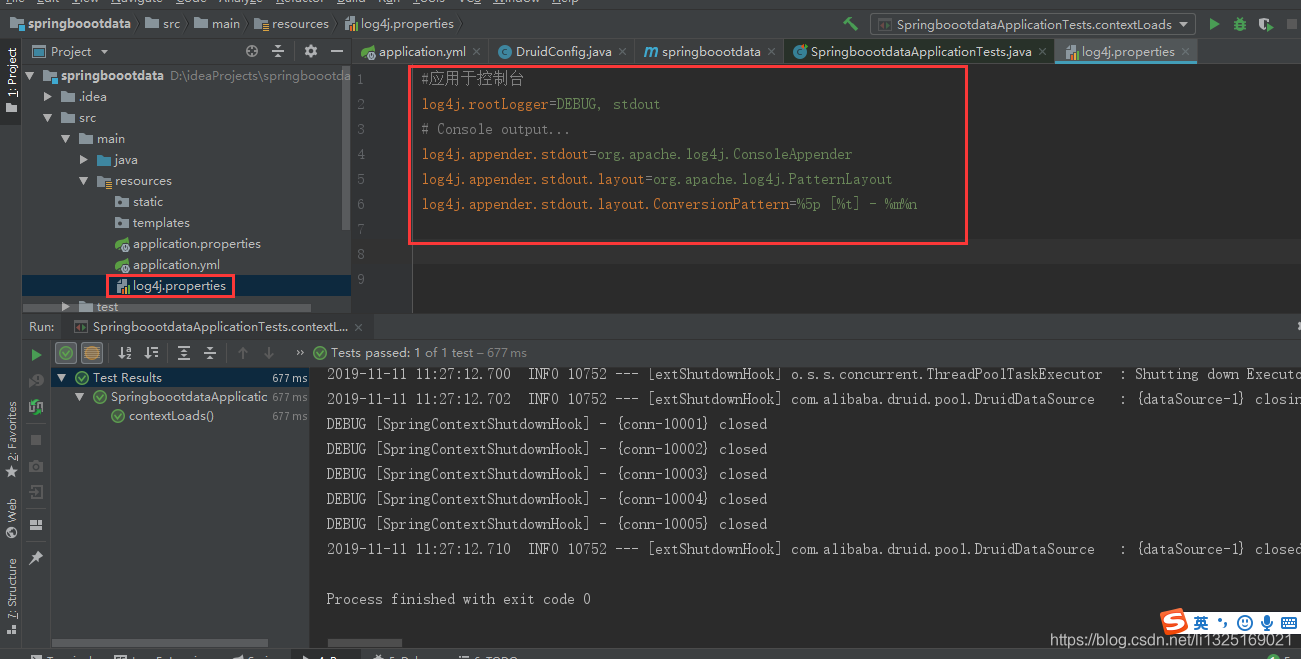Collapse all nodes in Project view

[x=279, y=51]
